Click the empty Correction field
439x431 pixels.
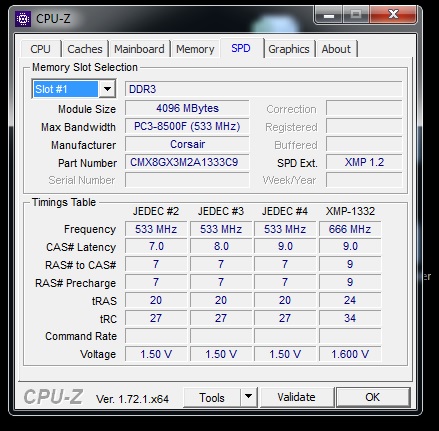coord(364,108)
